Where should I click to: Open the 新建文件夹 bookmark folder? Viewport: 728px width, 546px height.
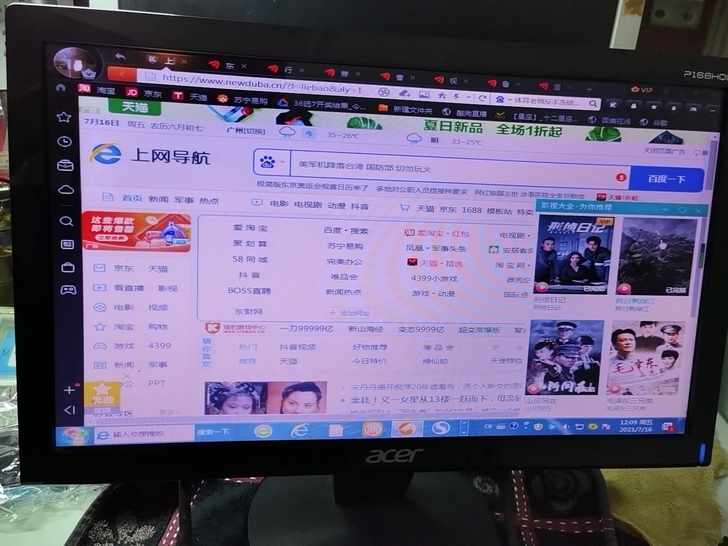(x=405, y=110)
